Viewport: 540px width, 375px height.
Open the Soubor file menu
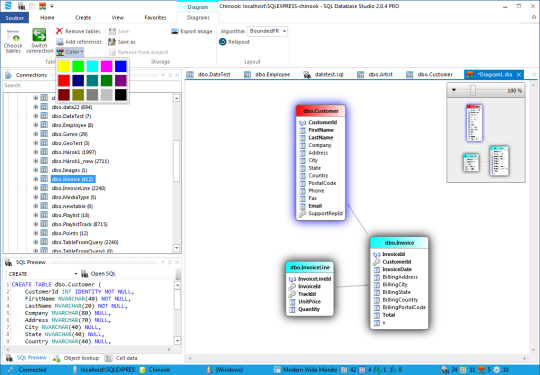click(x=14, y=18)
